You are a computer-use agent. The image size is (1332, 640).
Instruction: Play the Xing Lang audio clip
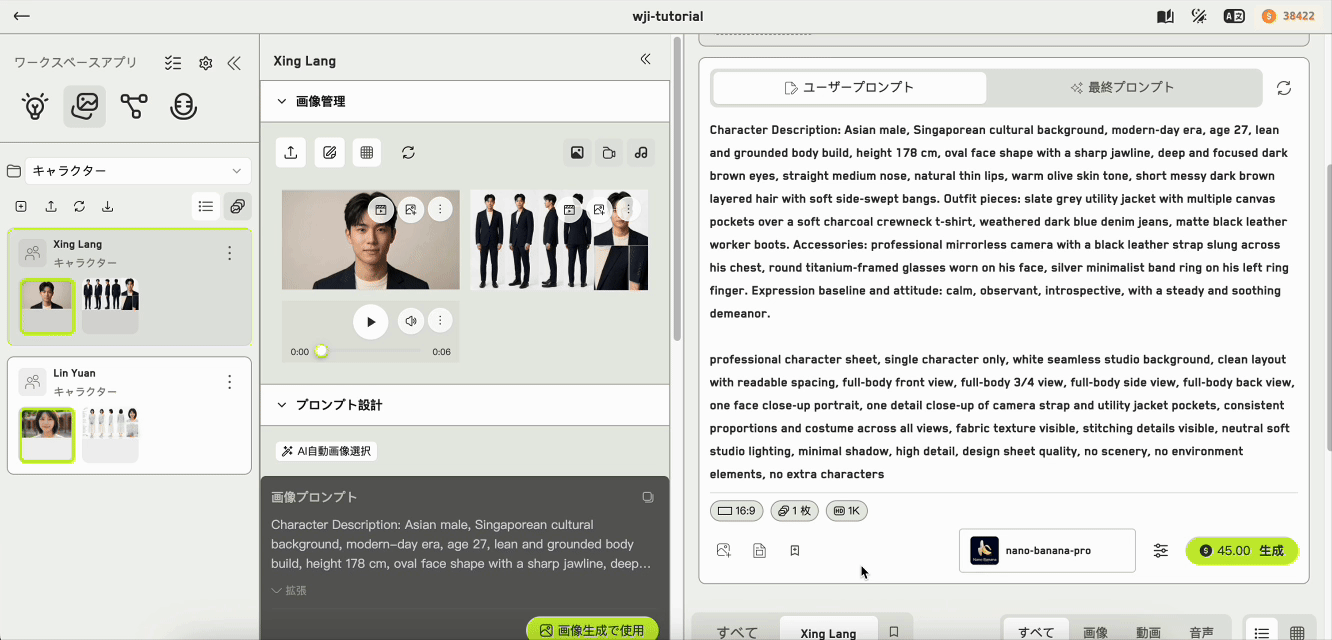(x=371, y=322)
